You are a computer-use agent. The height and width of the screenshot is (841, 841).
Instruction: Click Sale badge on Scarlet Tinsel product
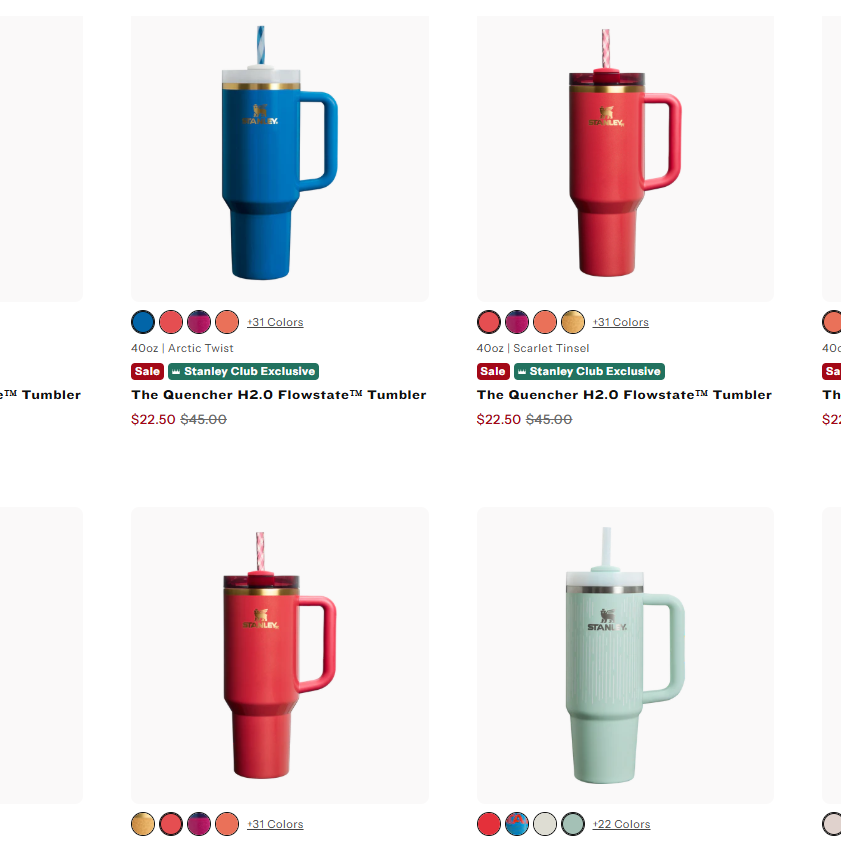pos(493,371)
